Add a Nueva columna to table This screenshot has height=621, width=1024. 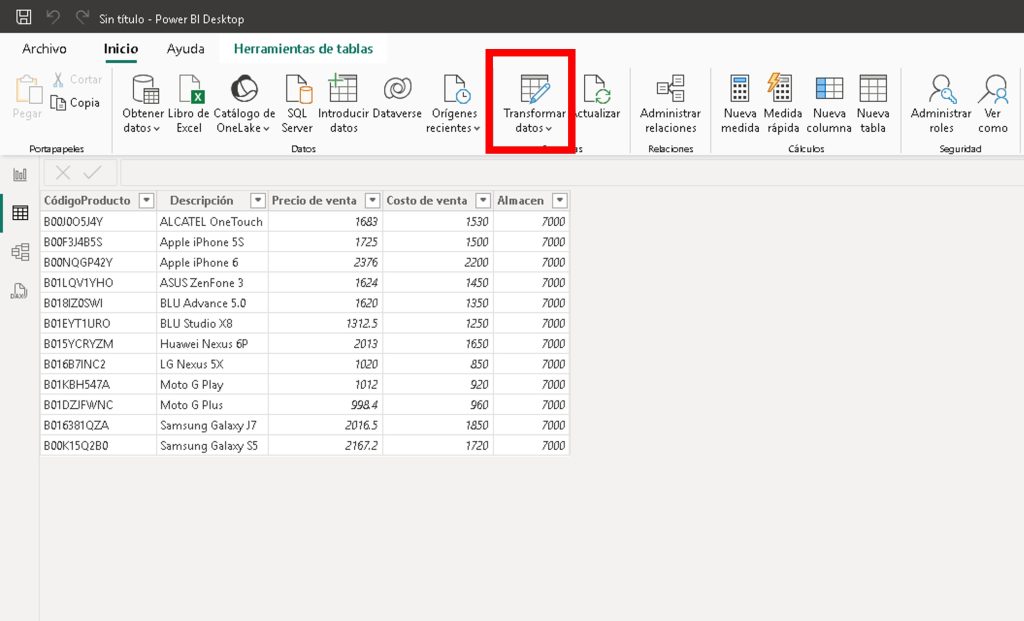click(829, 103)
